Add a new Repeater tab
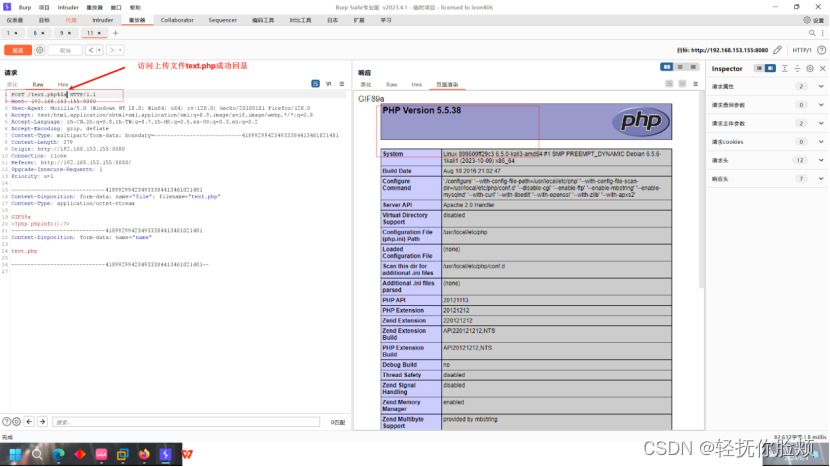This screenshot has width=830, height=467. click(x=115, y=33)
